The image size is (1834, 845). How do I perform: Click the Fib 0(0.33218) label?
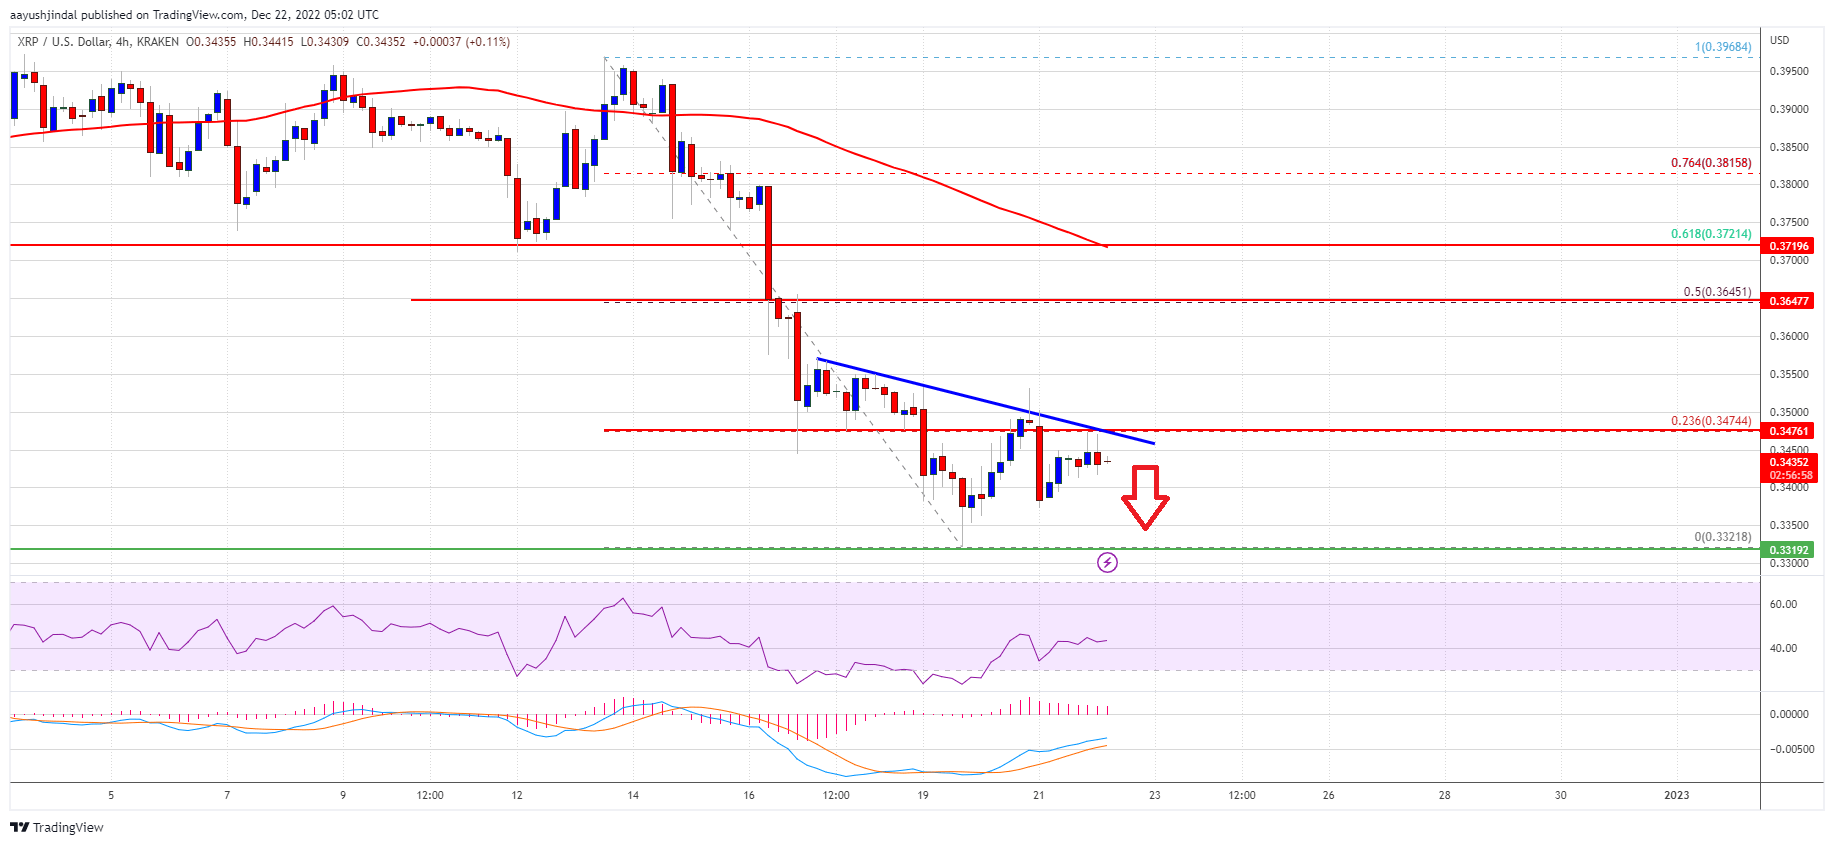click(1723, 537)
